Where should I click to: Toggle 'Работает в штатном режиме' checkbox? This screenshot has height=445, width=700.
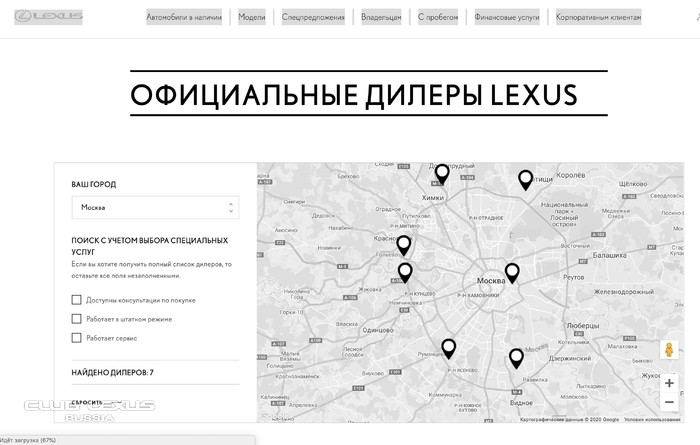(77, 319)
